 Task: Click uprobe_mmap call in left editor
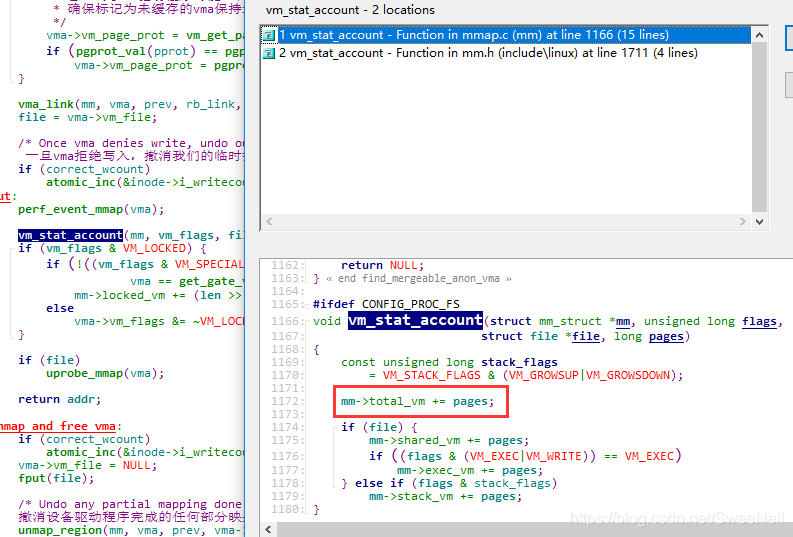(x=84, y=373)
